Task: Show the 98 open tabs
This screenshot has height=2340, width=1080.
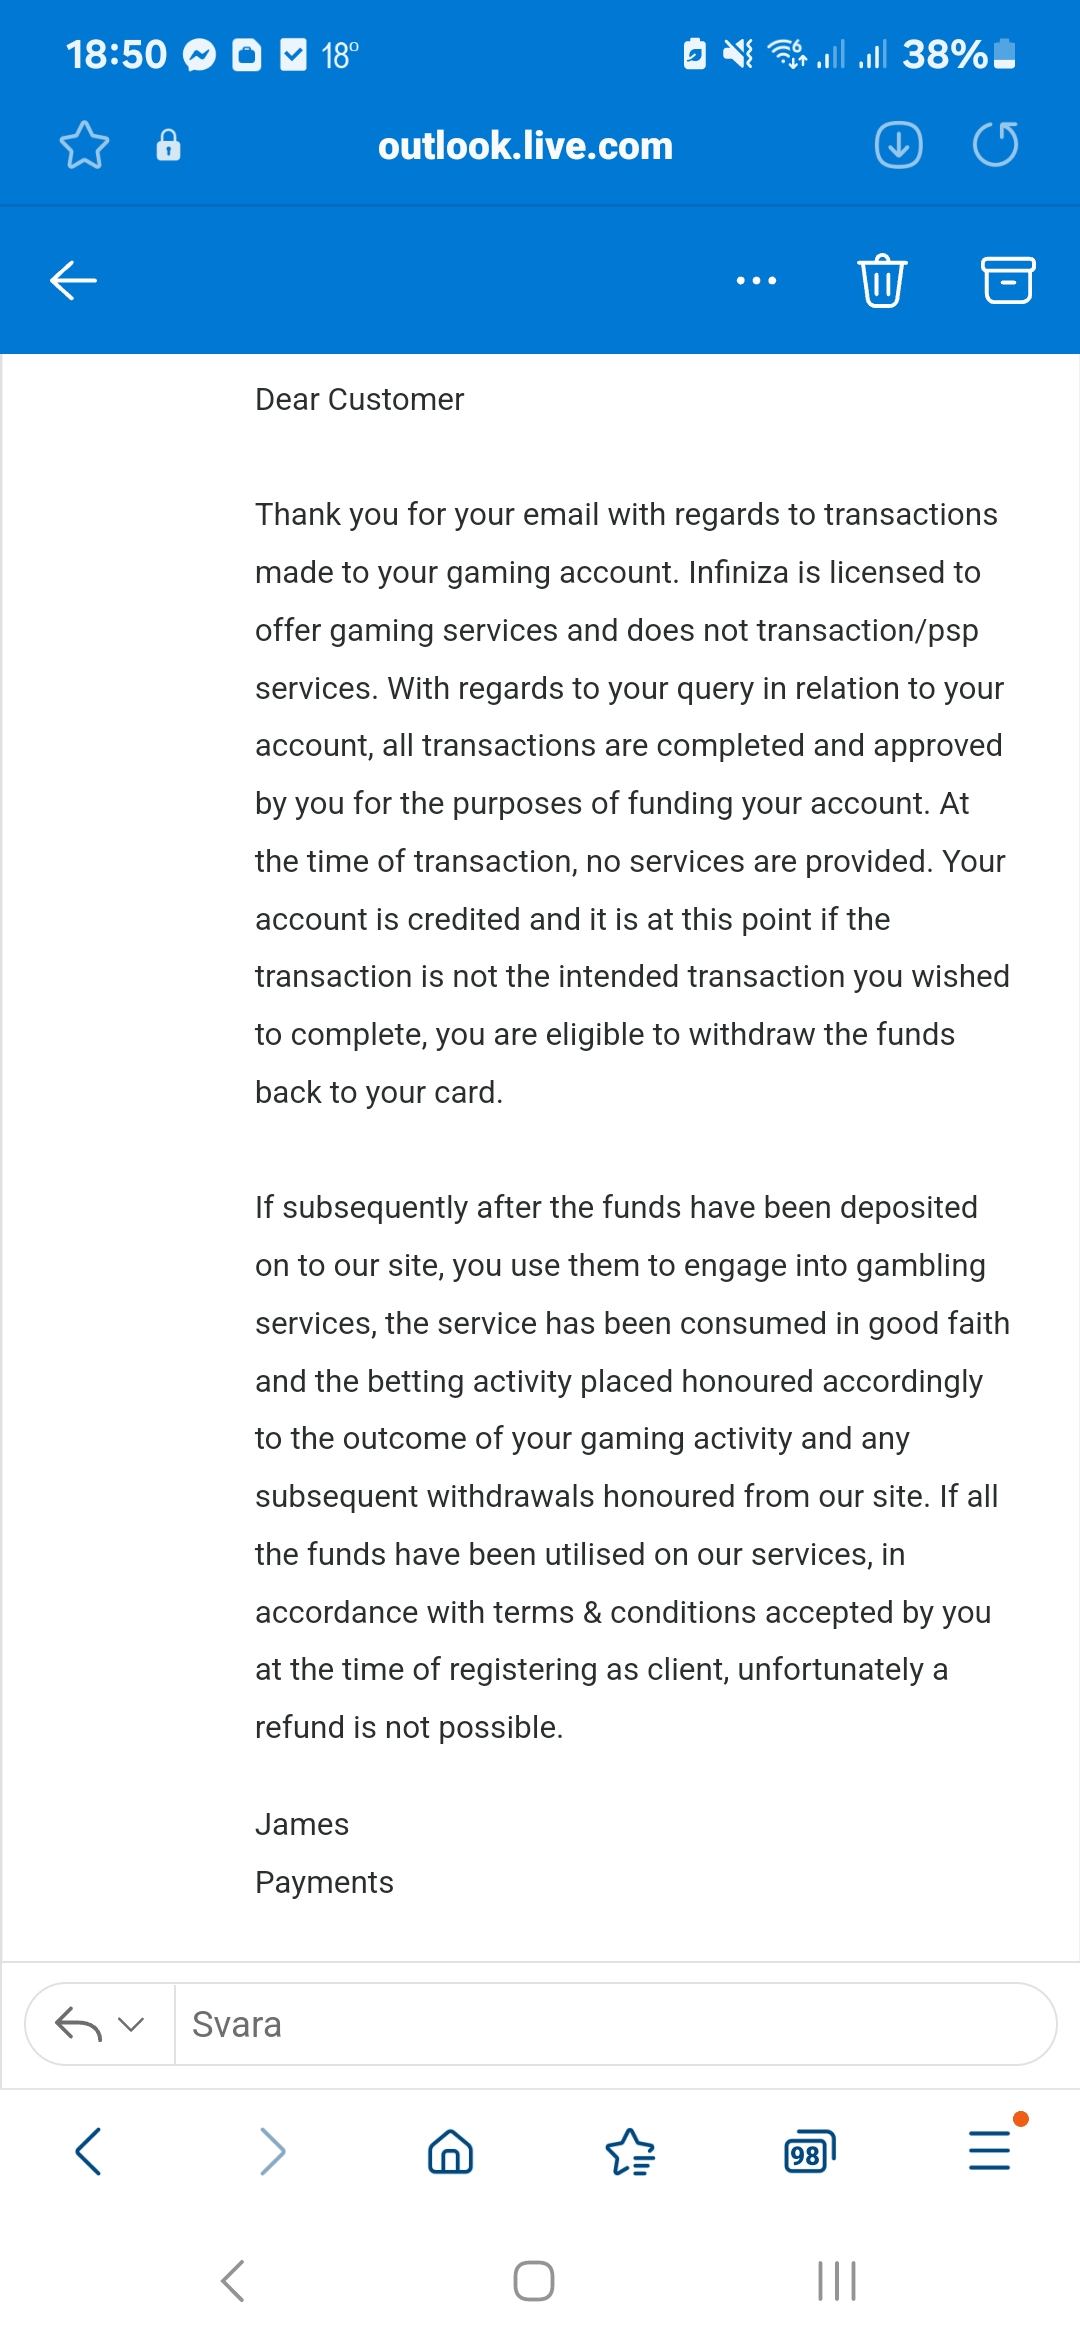Action: click(x=808, y=2151)
